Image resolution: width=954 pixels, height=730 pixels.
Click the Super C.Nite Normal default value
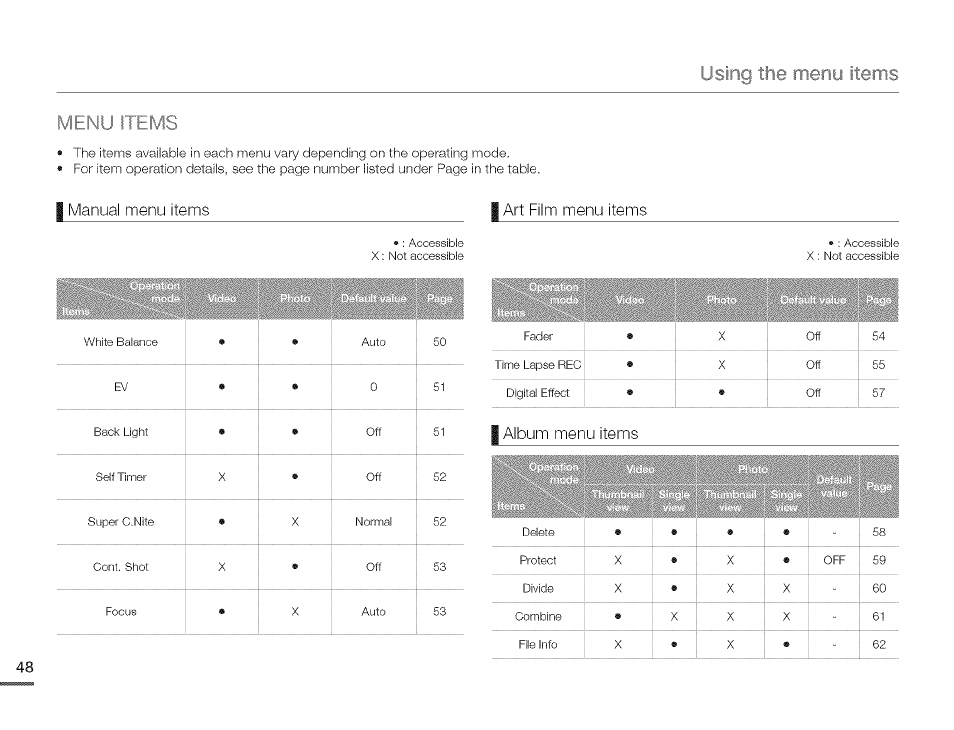[373, 522]
